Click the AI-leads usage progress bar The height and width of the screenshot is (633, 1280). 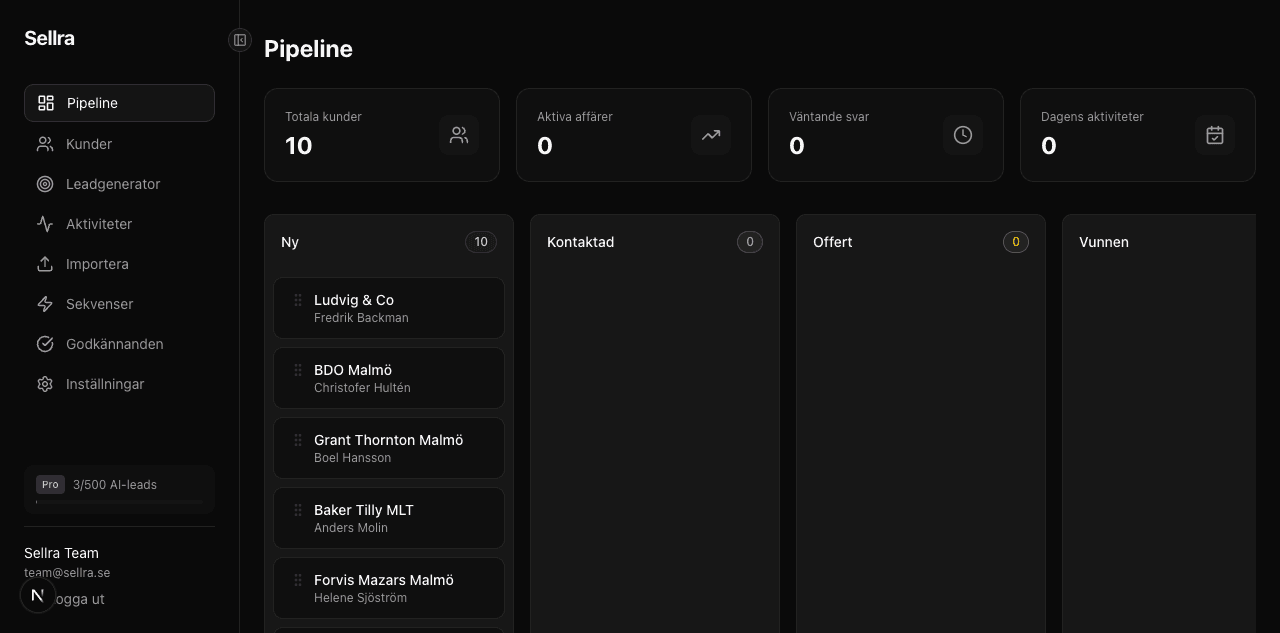point(119,502)
